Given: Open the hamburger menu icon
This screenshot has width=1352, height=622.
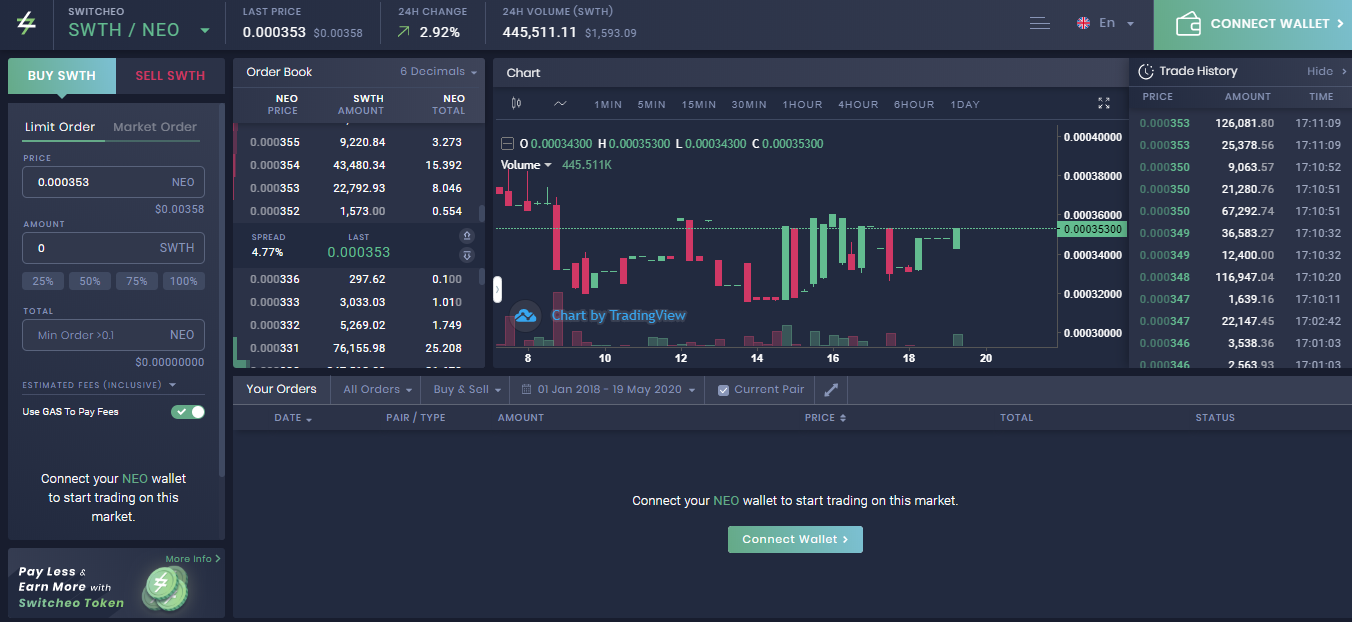Looking at the screenshot, I should pyautogui.click(x=1040, y=23).
